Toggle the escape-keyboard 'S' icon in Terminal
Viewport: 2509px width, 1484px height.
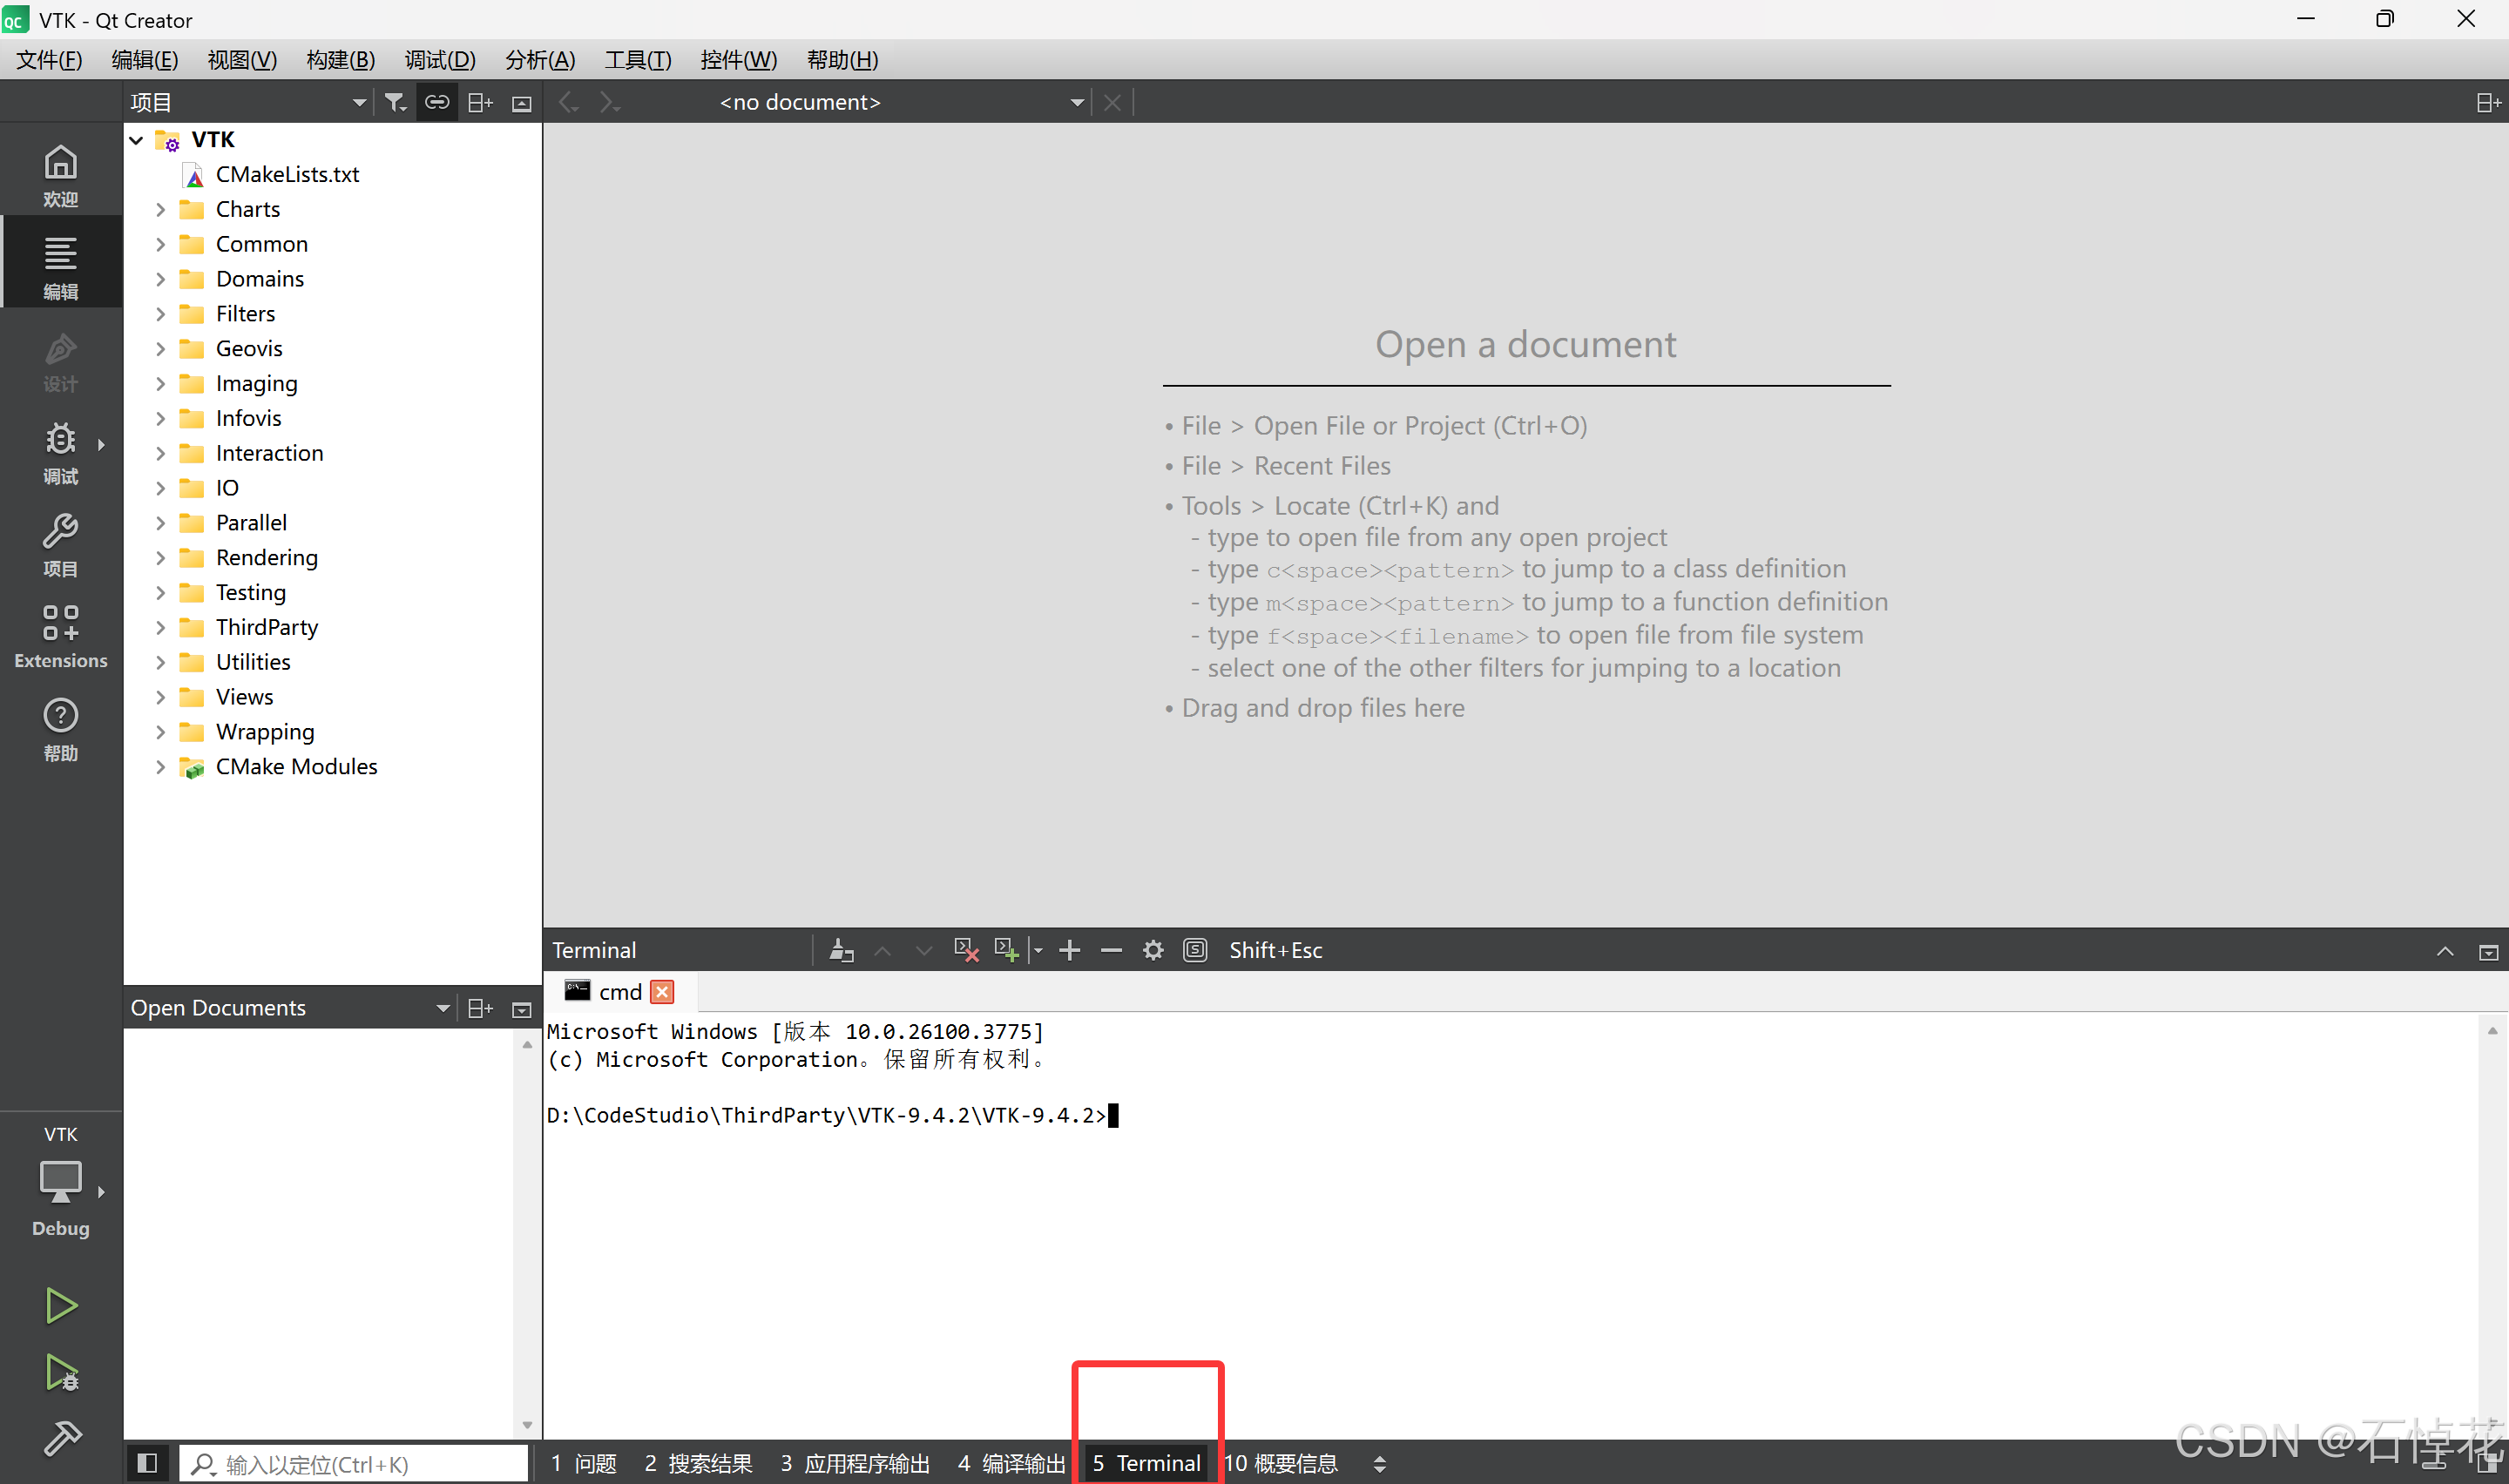(1194, 949)
